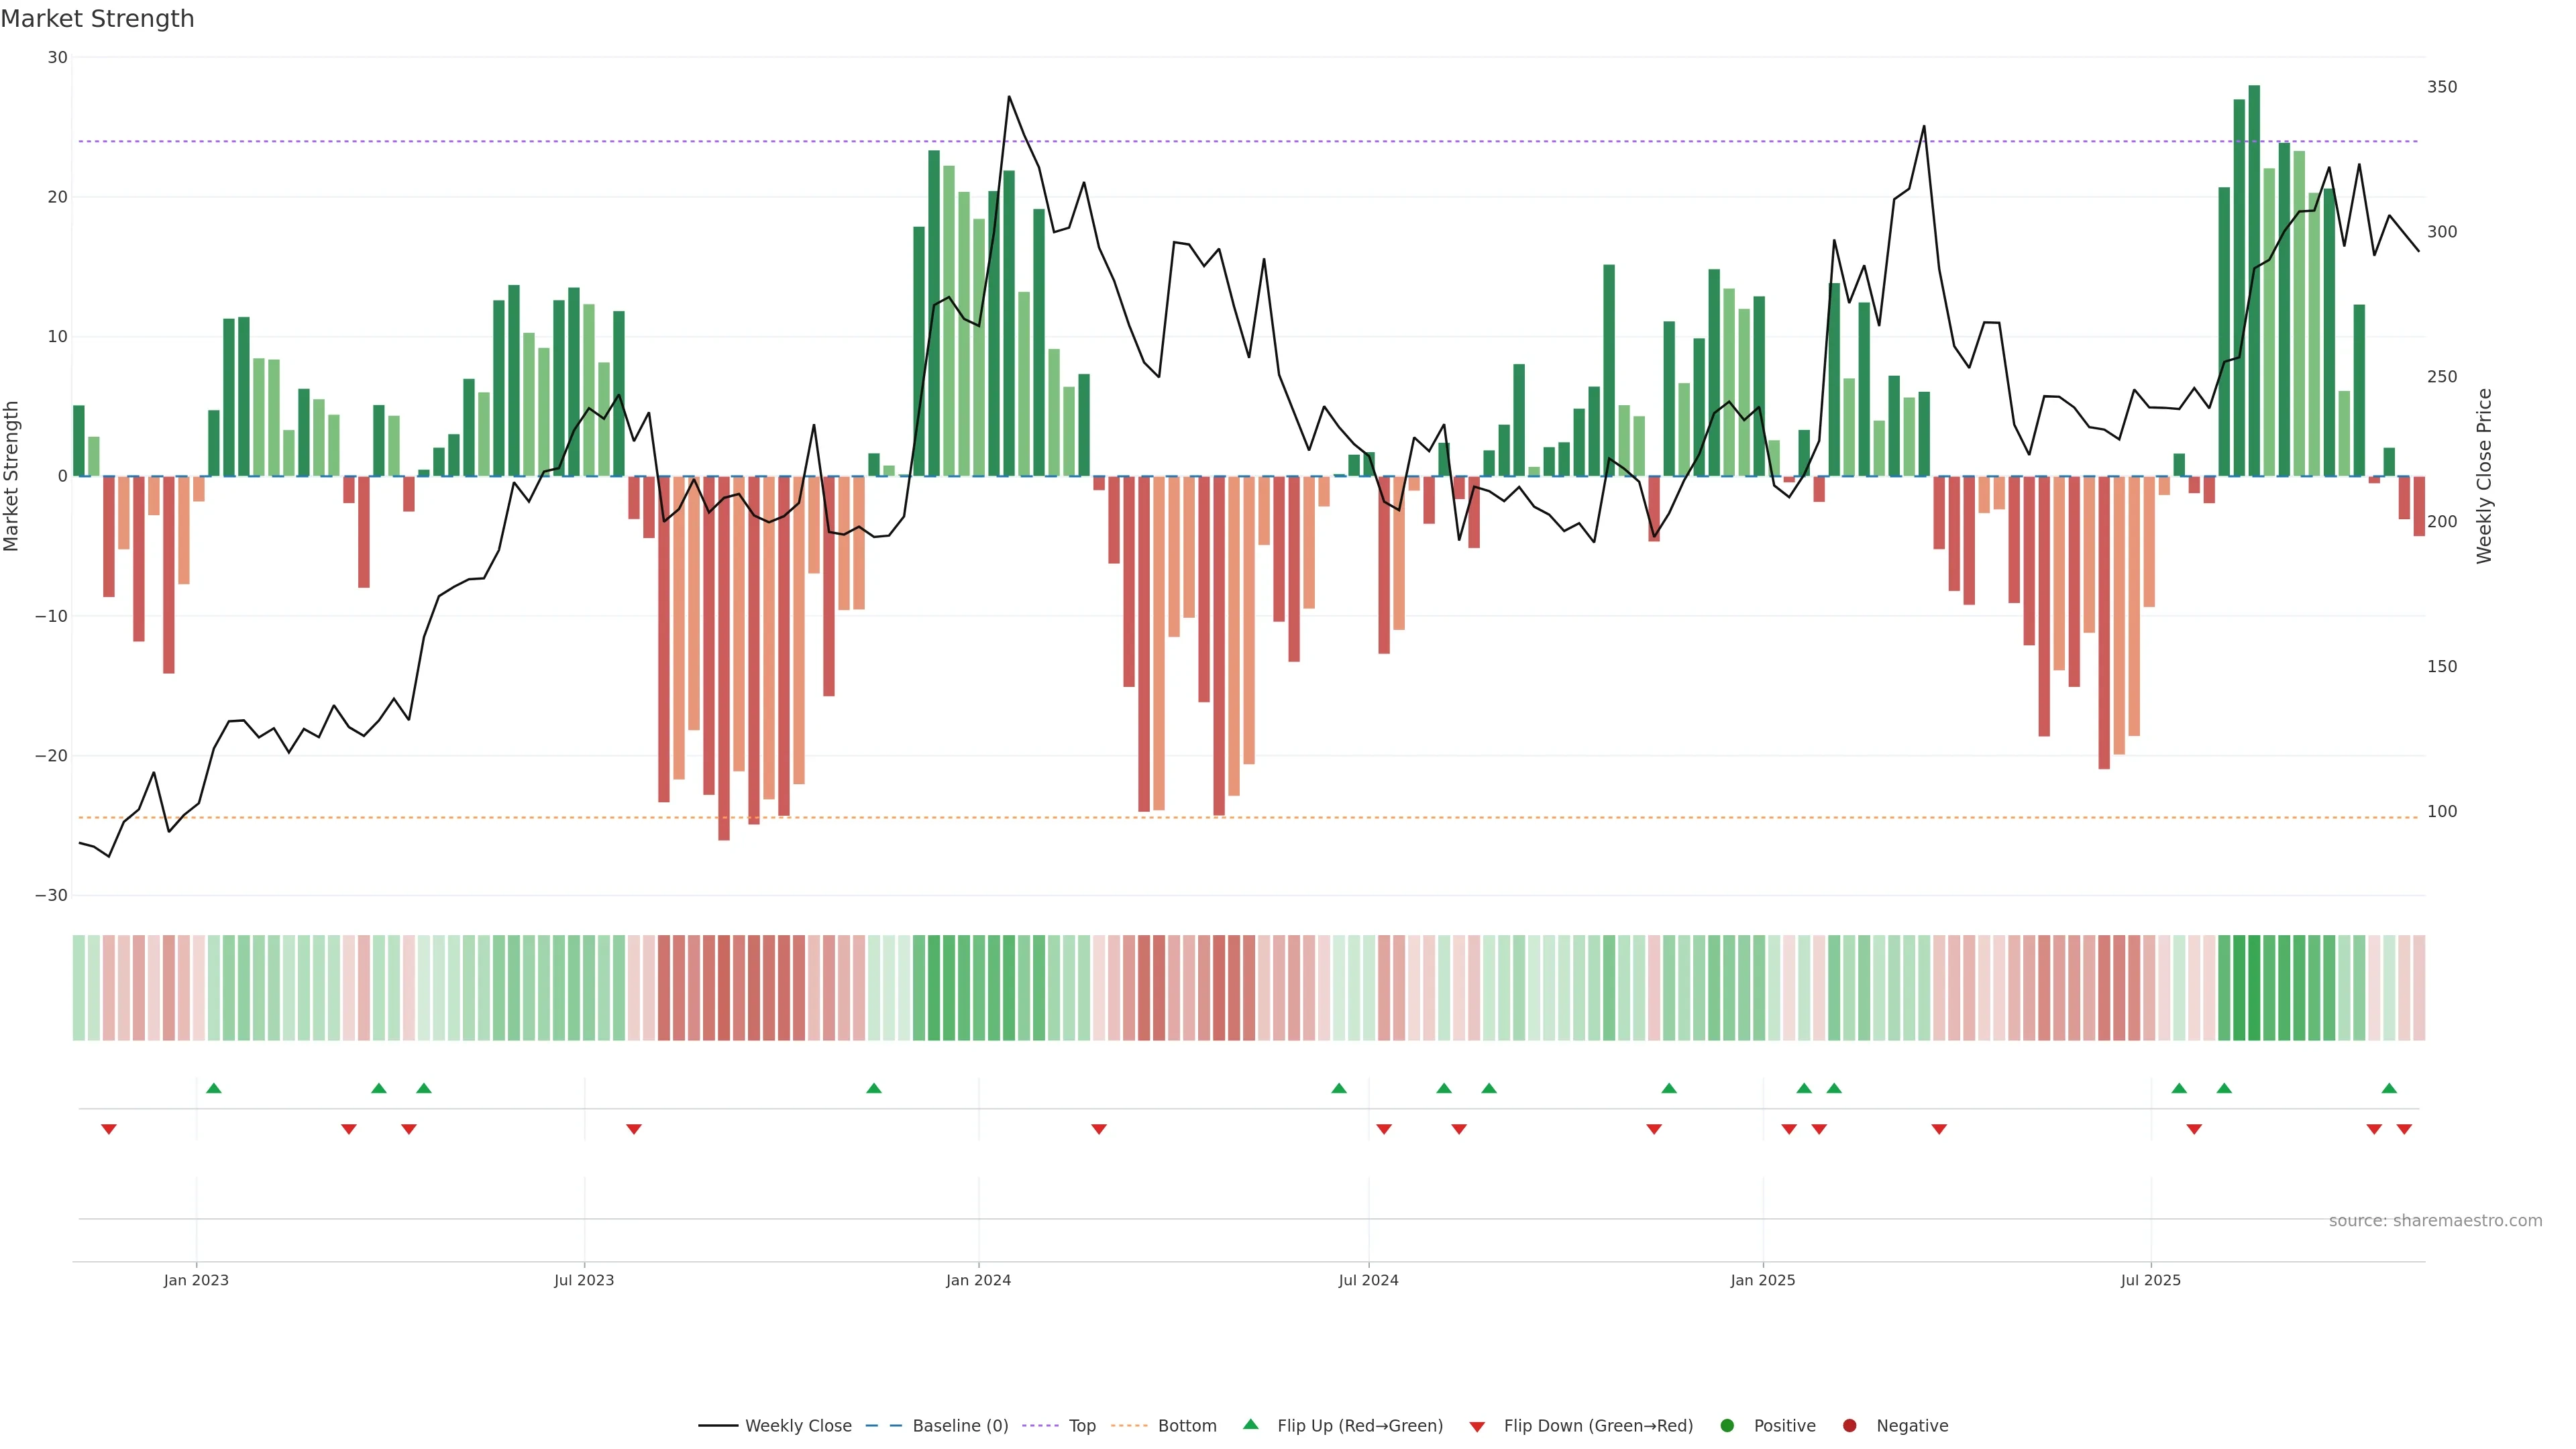Open the source: sharemaestro.com text link
This screenshot has height=1449, width=2576.
(2435, 1220)
